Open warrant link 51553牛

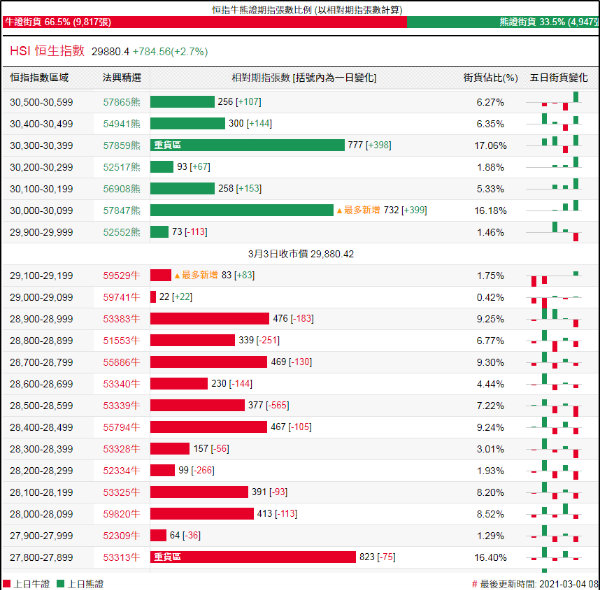pos(122,341)
